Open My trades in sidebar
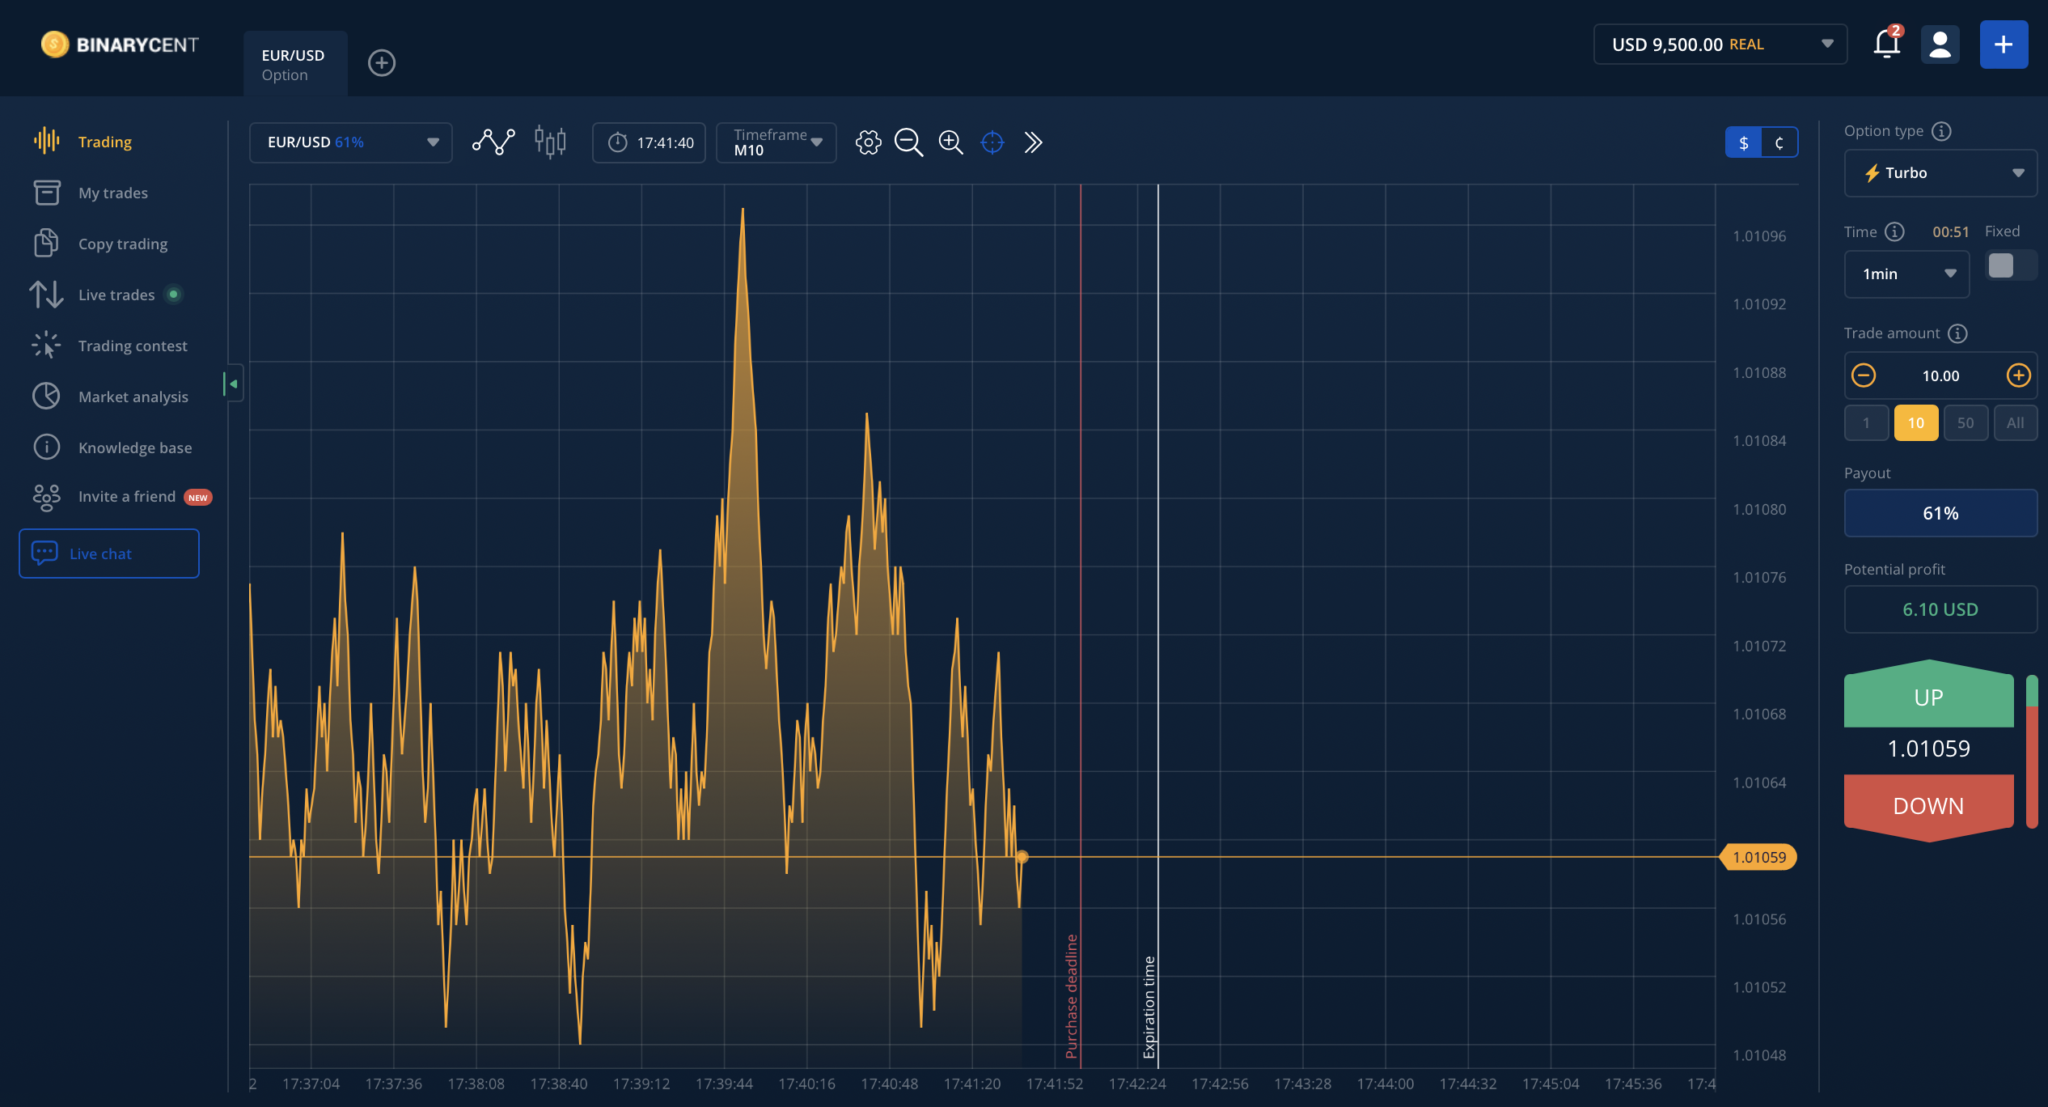Screen dimensions: 2048x1107 point(112,193)
